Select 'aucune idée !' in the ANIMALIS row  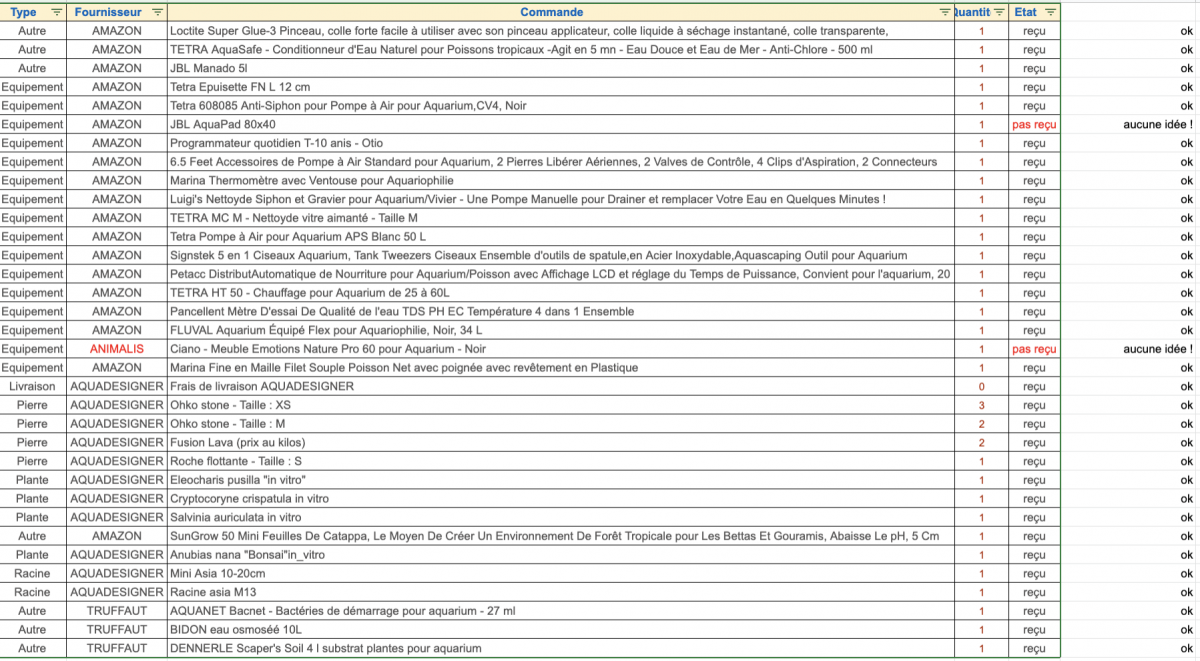click(1158, 349)
